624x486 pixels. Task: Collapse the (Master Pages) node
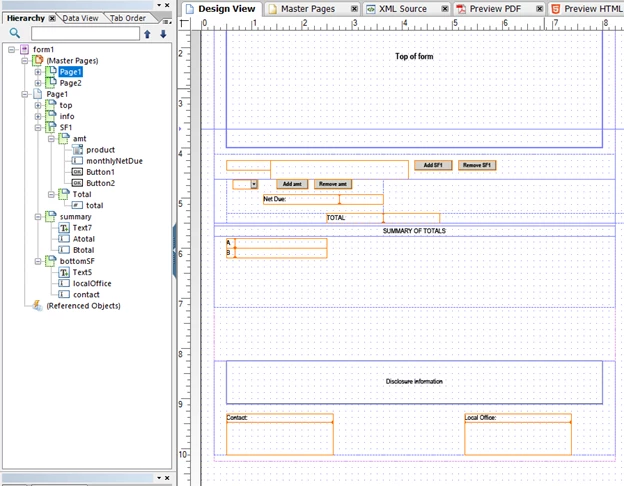click(25, 61)
